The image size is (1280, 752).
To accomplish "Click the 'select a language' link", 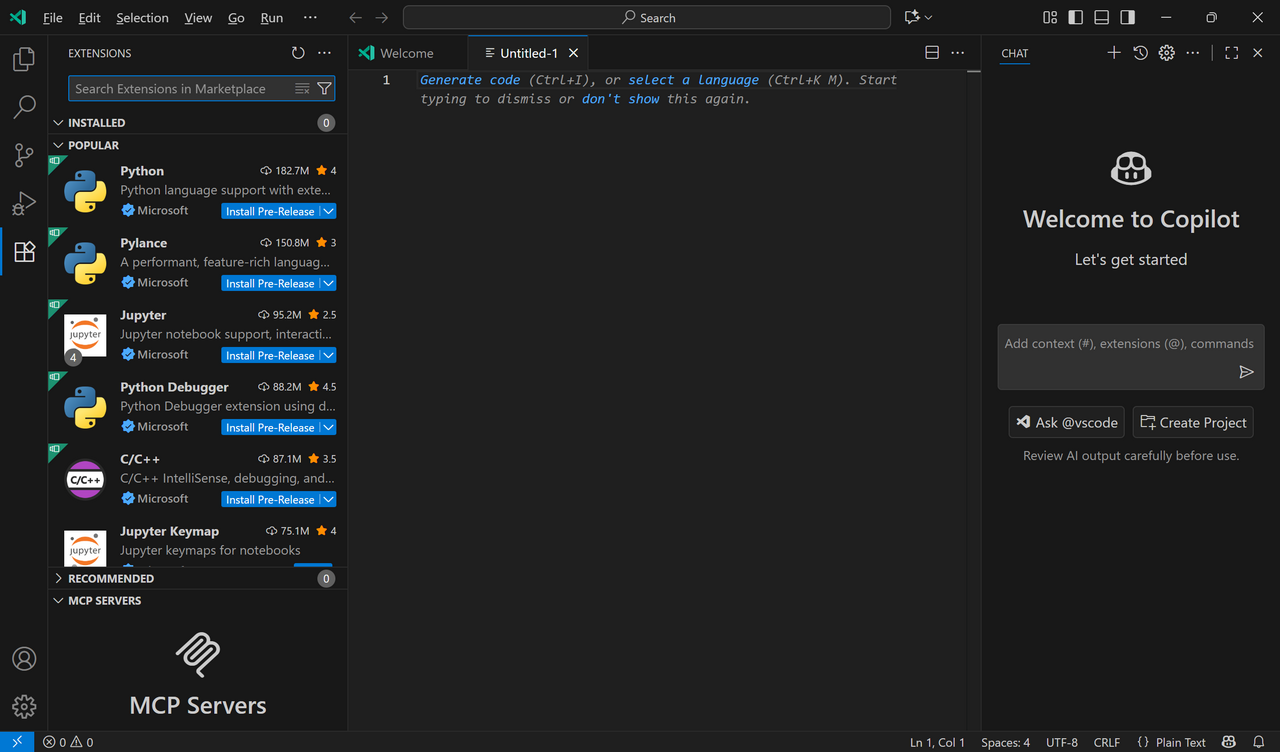I will [x=694, y=80].
